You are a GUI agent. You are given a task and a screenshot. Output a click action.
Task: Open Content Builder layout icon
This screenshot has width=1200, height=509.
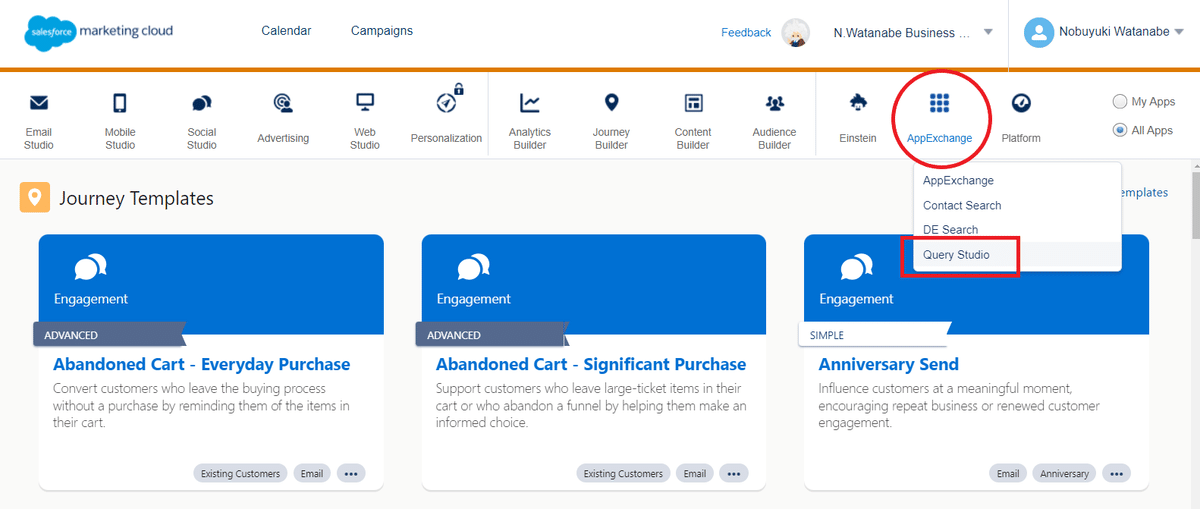693,103
